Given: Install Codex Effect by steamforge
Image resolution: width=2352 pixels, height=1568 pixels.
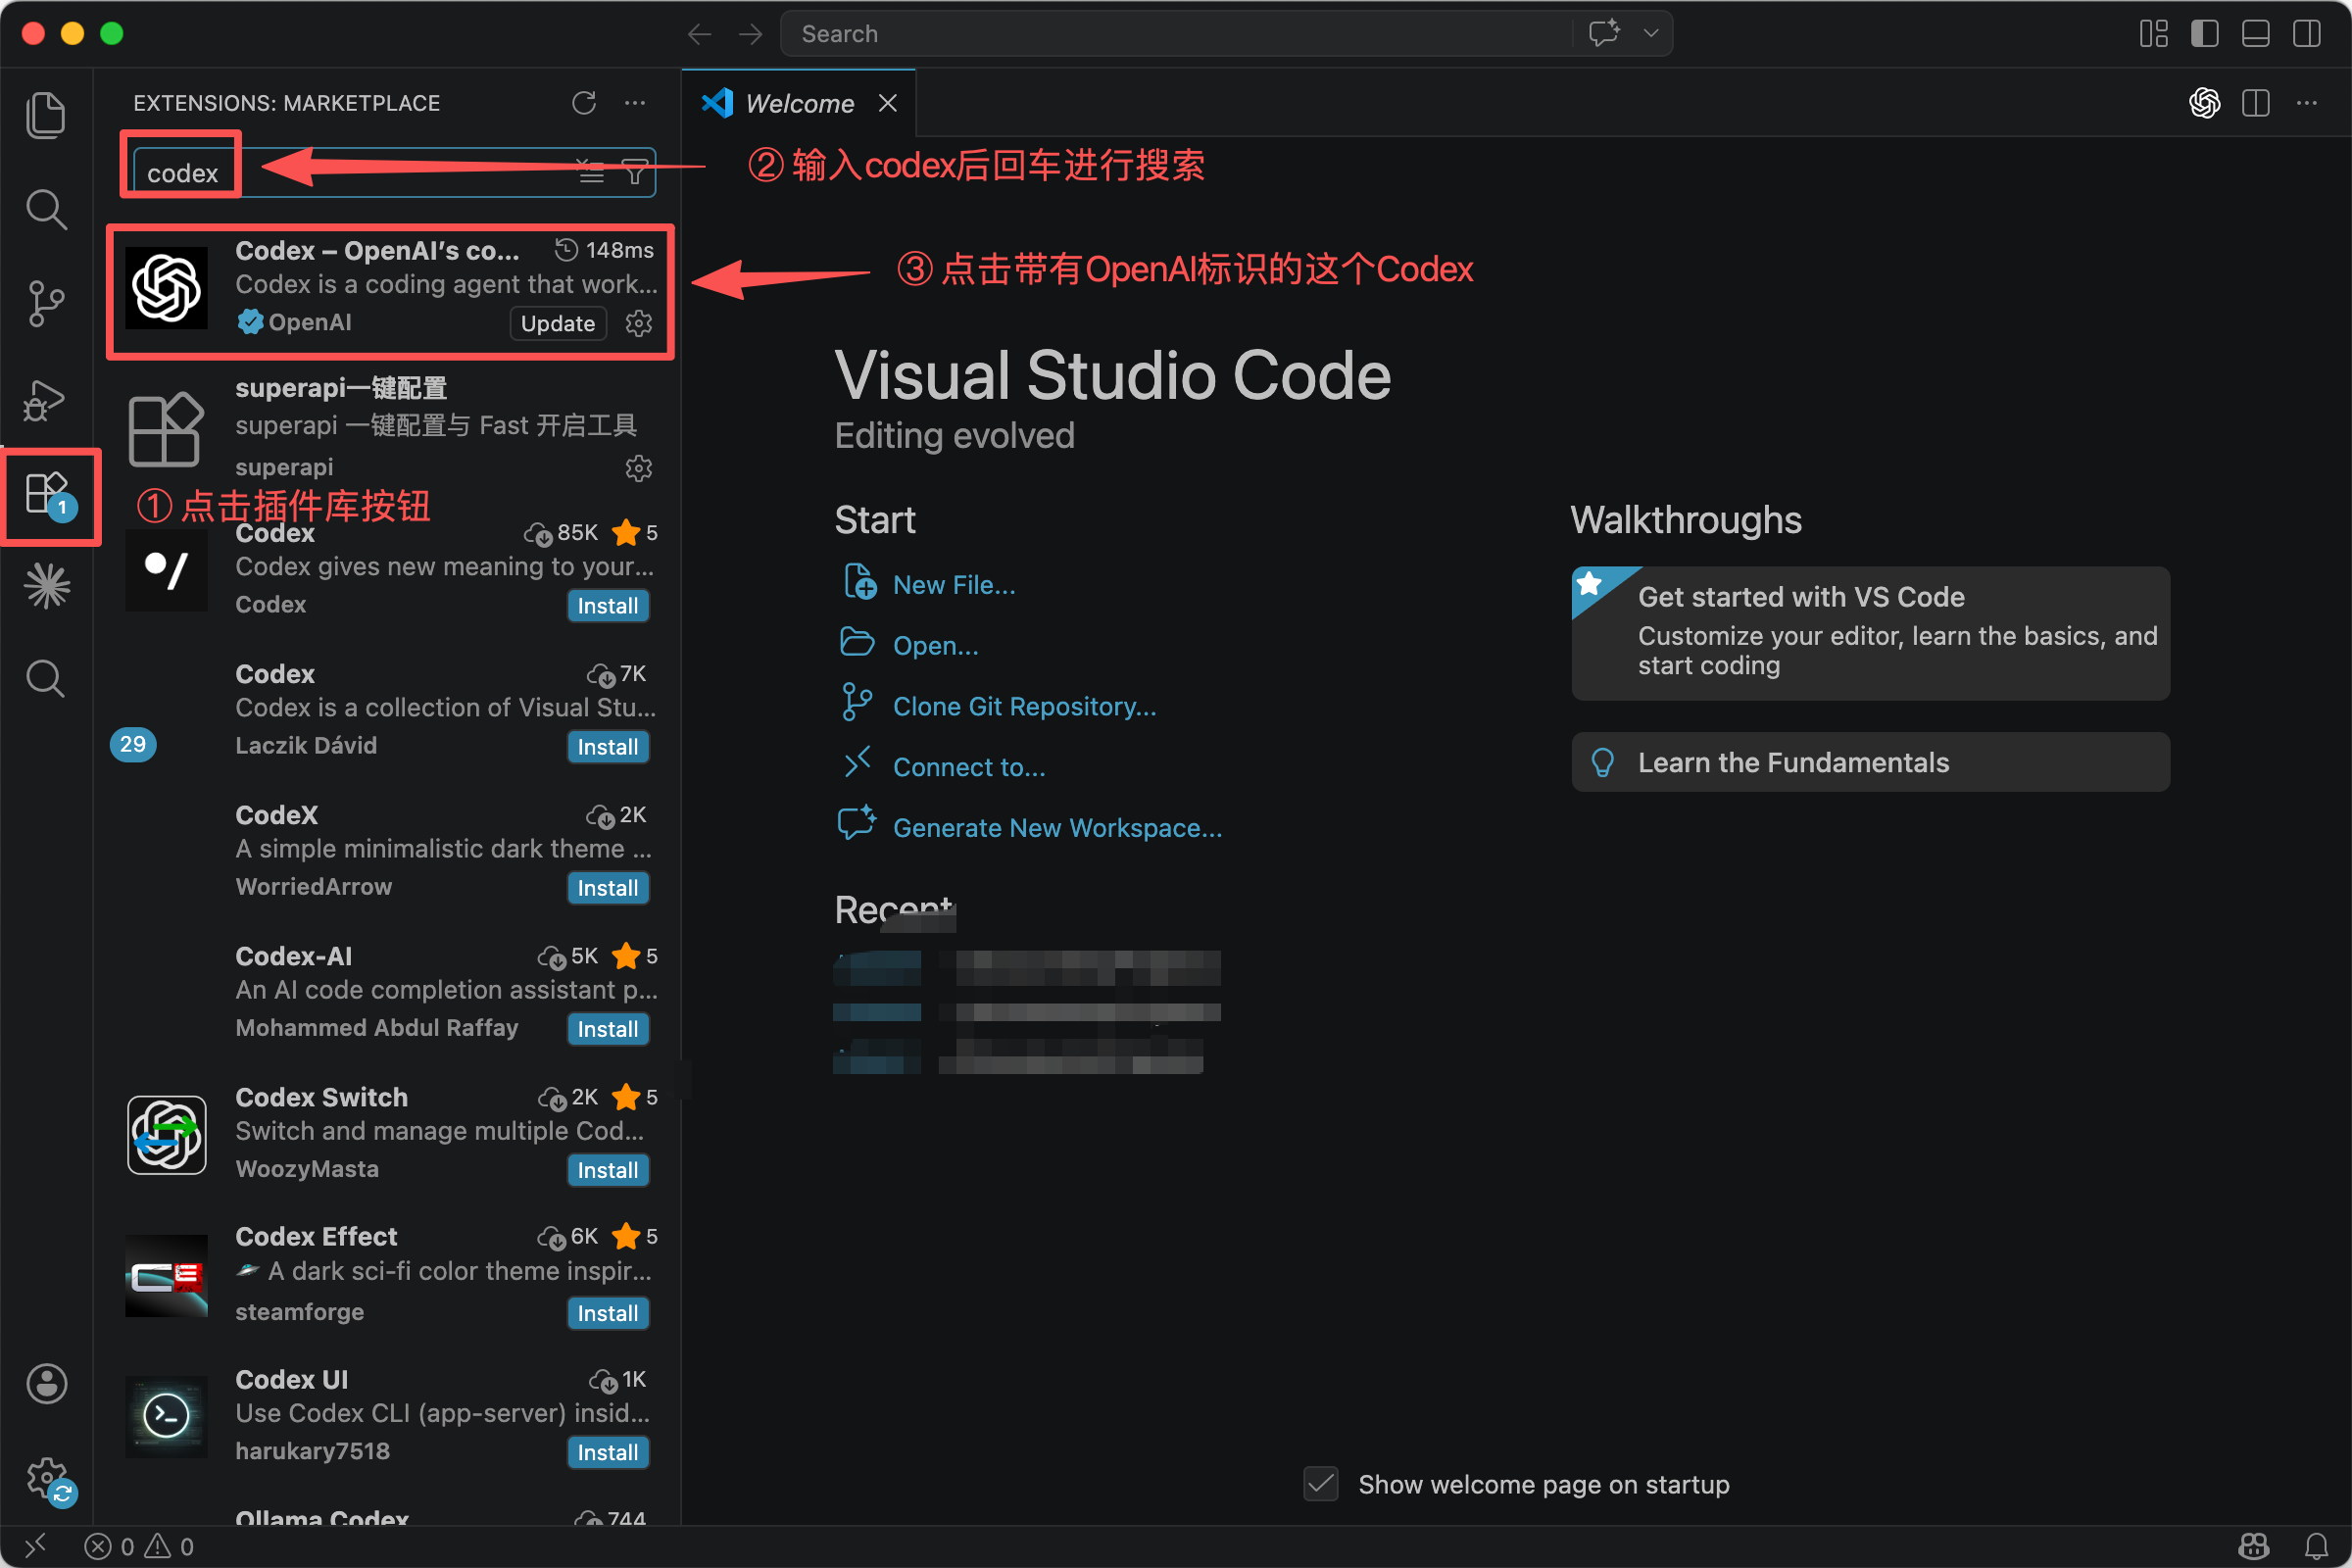Looking at the screenshot, I should click(607, 1313).
